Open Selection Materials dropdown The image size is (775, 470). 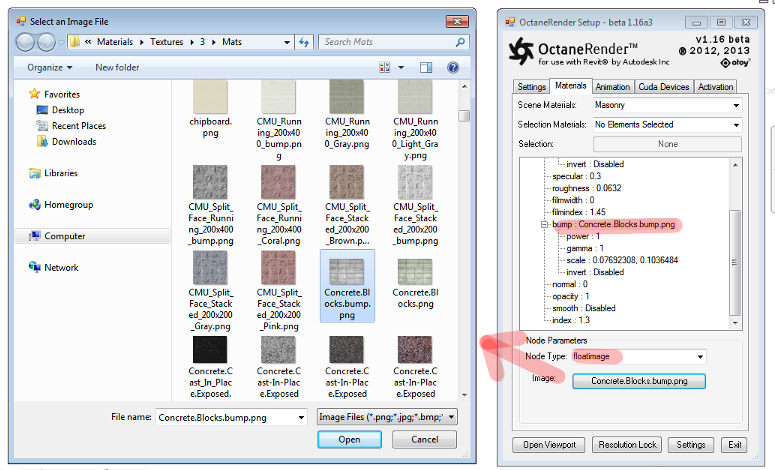tap(667, 125)
